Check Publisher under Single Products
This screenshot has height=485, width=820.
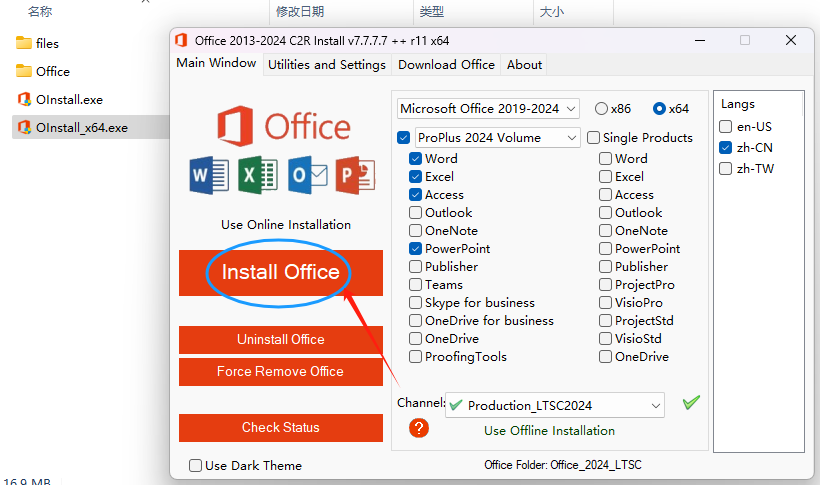[605, 267]
